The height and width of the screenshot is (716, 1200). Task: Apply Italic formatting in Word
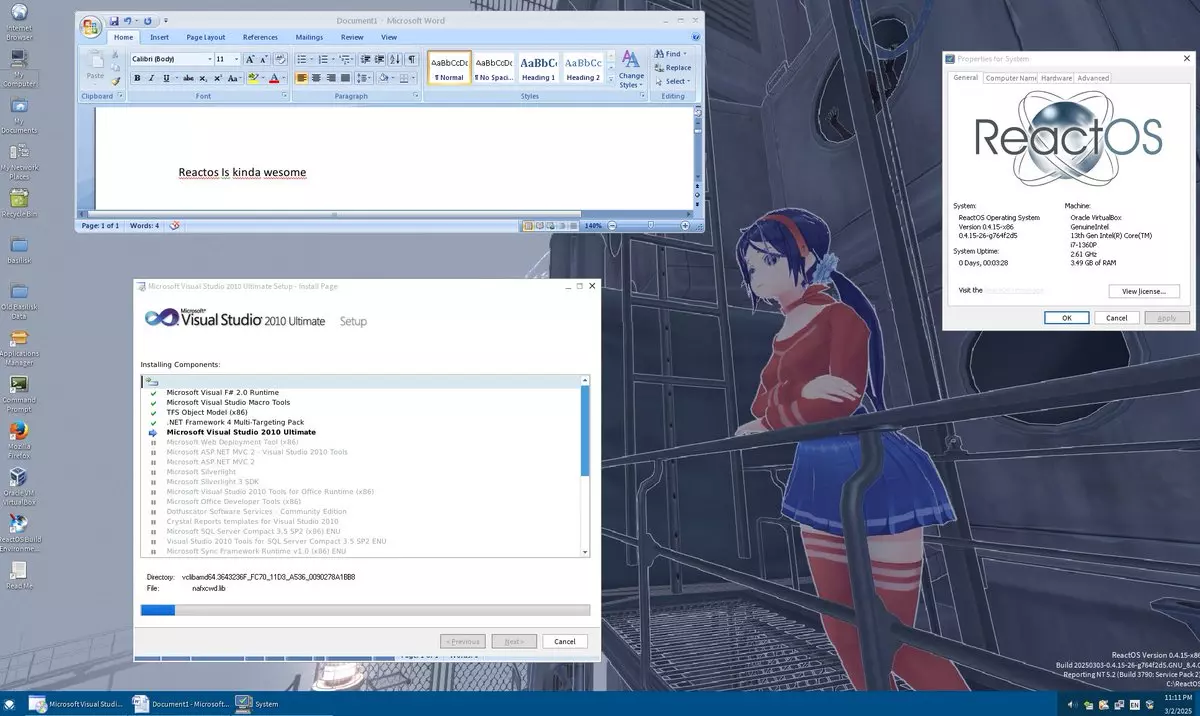coord(151,78)
